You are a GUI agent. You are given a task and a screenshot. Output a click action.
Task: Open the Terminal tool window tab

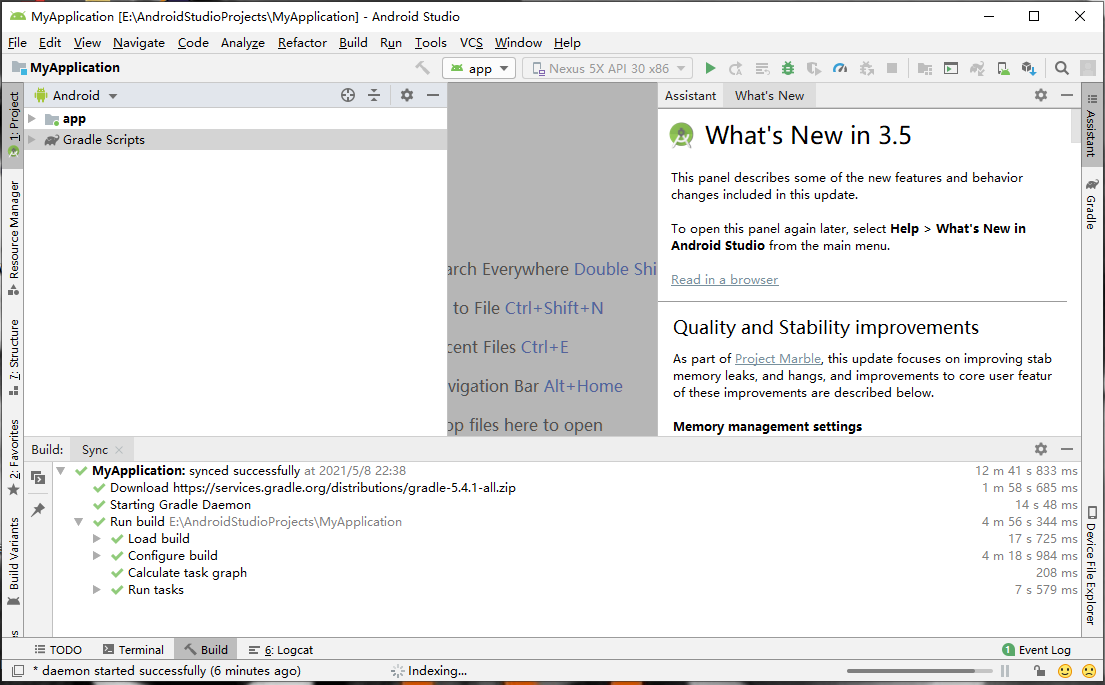pyautogui.click(x=133, y=650)
